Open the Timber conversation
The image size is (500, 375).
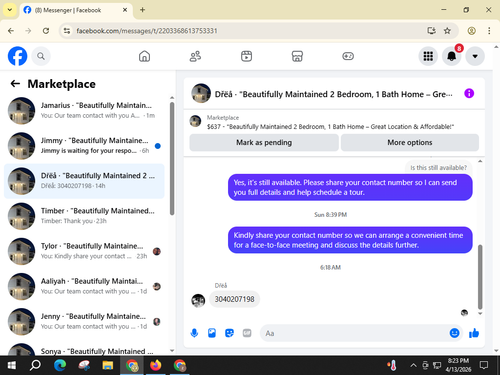(x=84, y=216)
